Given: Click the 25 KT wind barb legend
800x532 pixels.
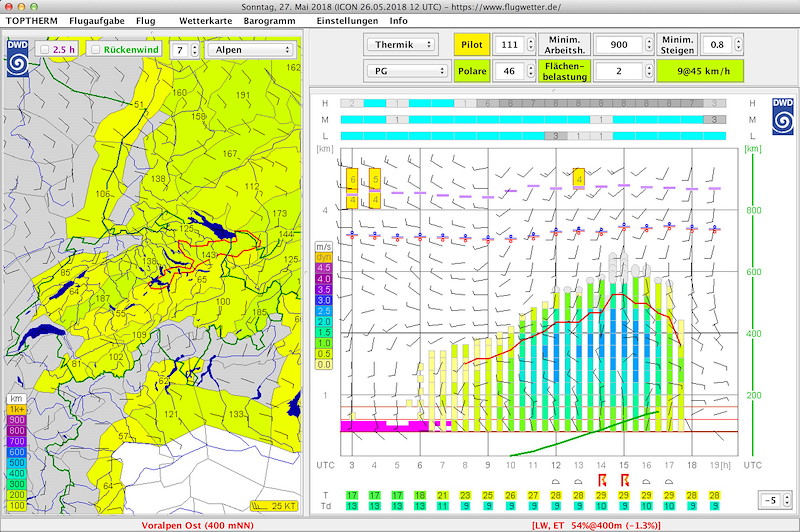Looking at the screenshot, I should tap(274, 506).
